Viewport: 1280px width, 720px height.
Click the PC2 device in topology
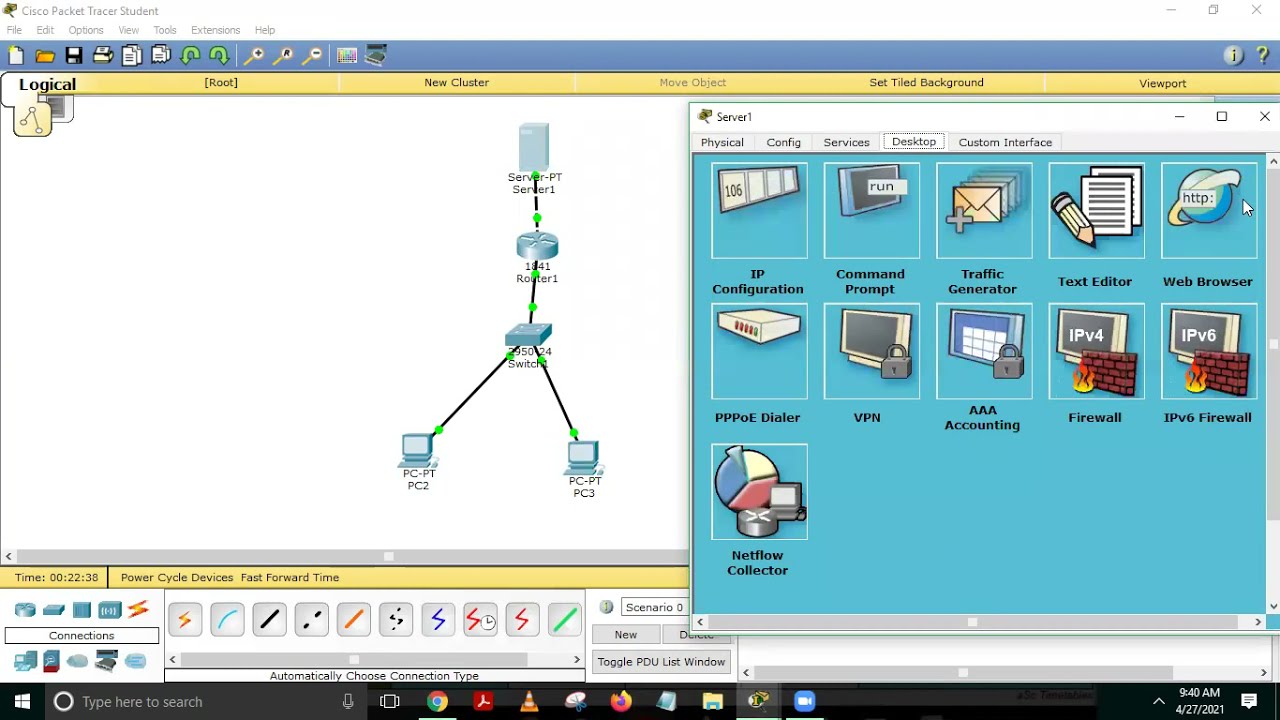418,451
